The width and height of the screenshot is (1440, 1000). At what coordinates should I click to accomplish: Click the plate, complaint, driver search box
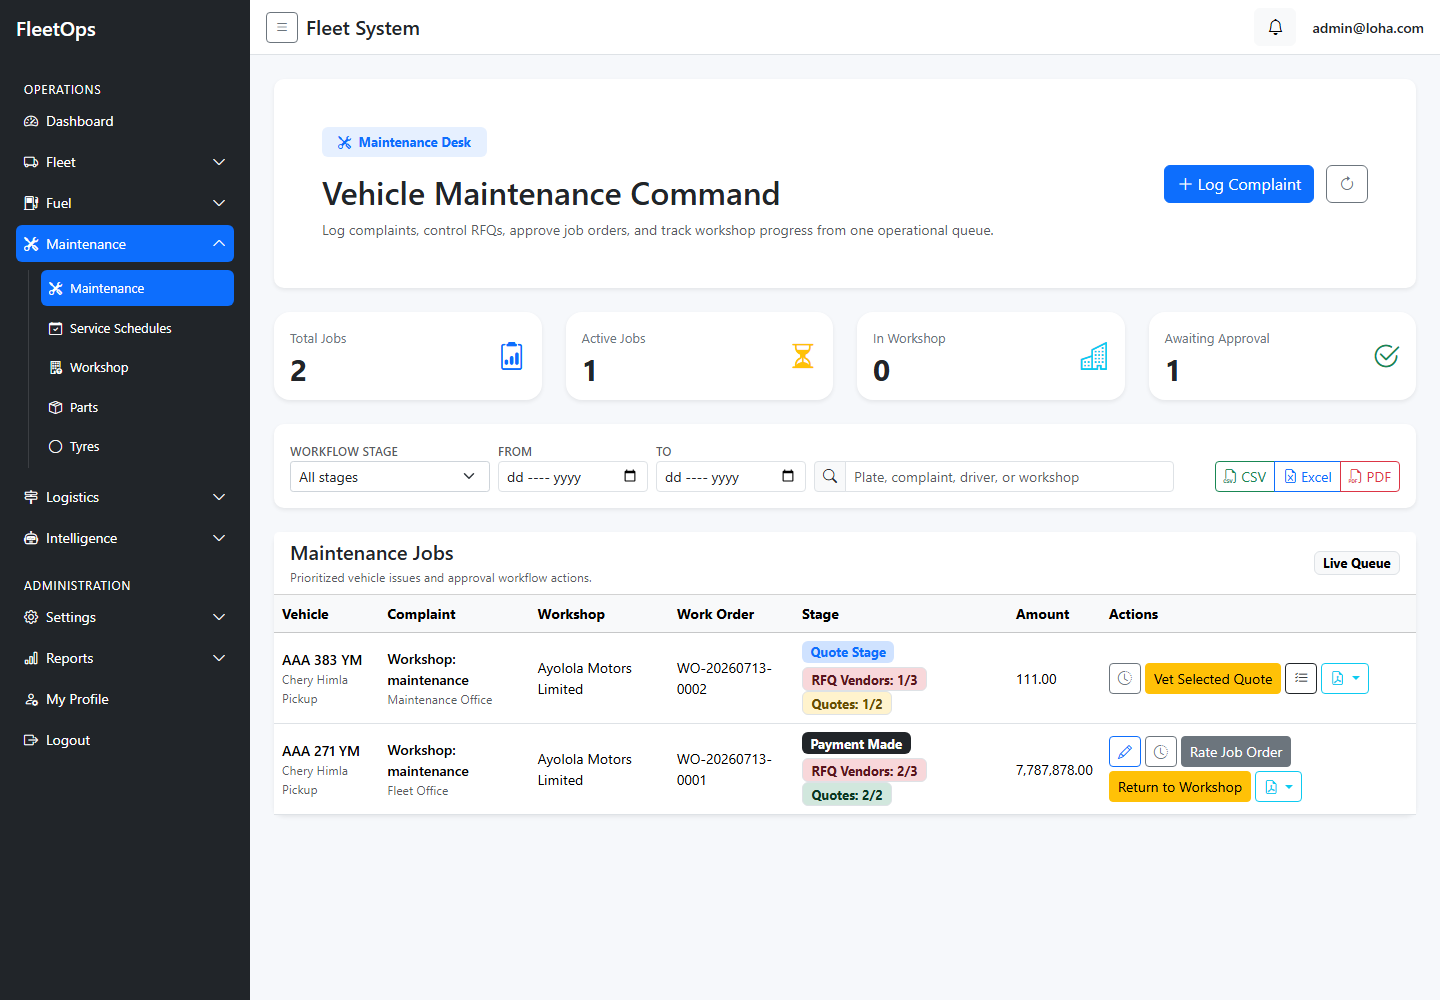tap(1010, 477)
